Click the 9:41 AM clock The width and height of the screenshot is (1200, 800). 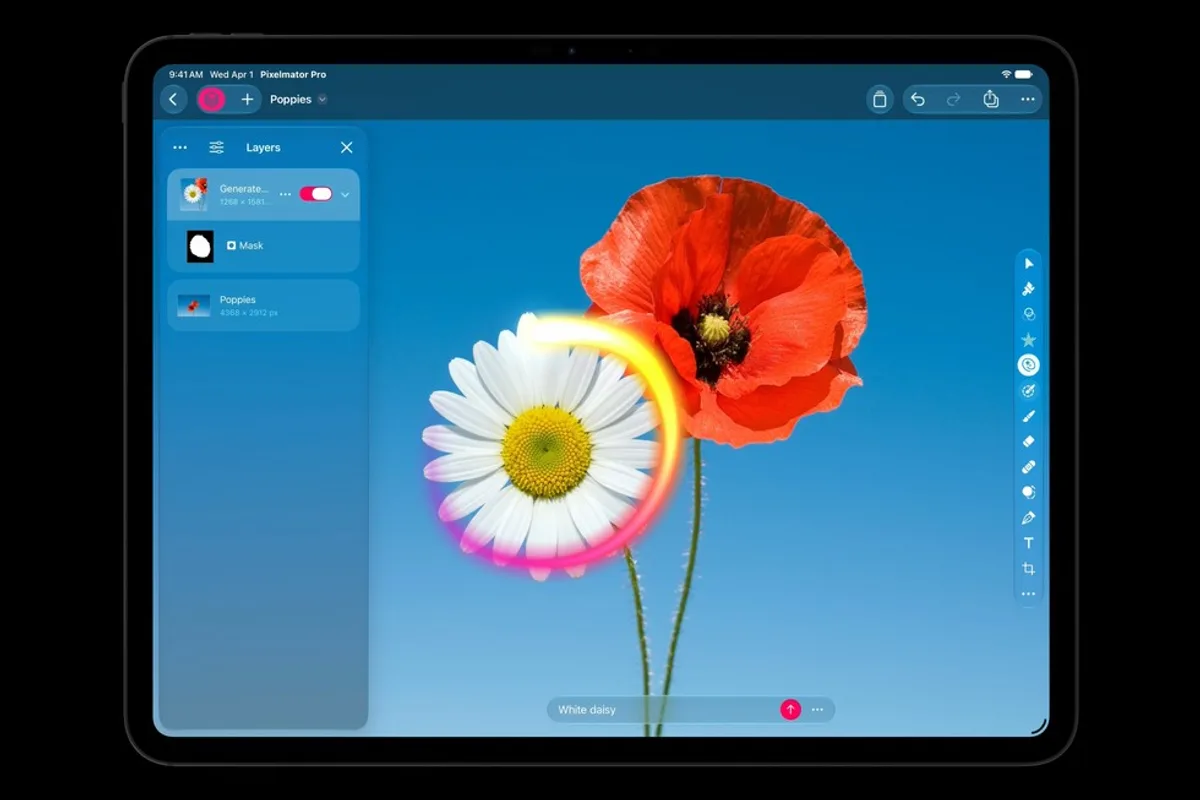(186, 75)
